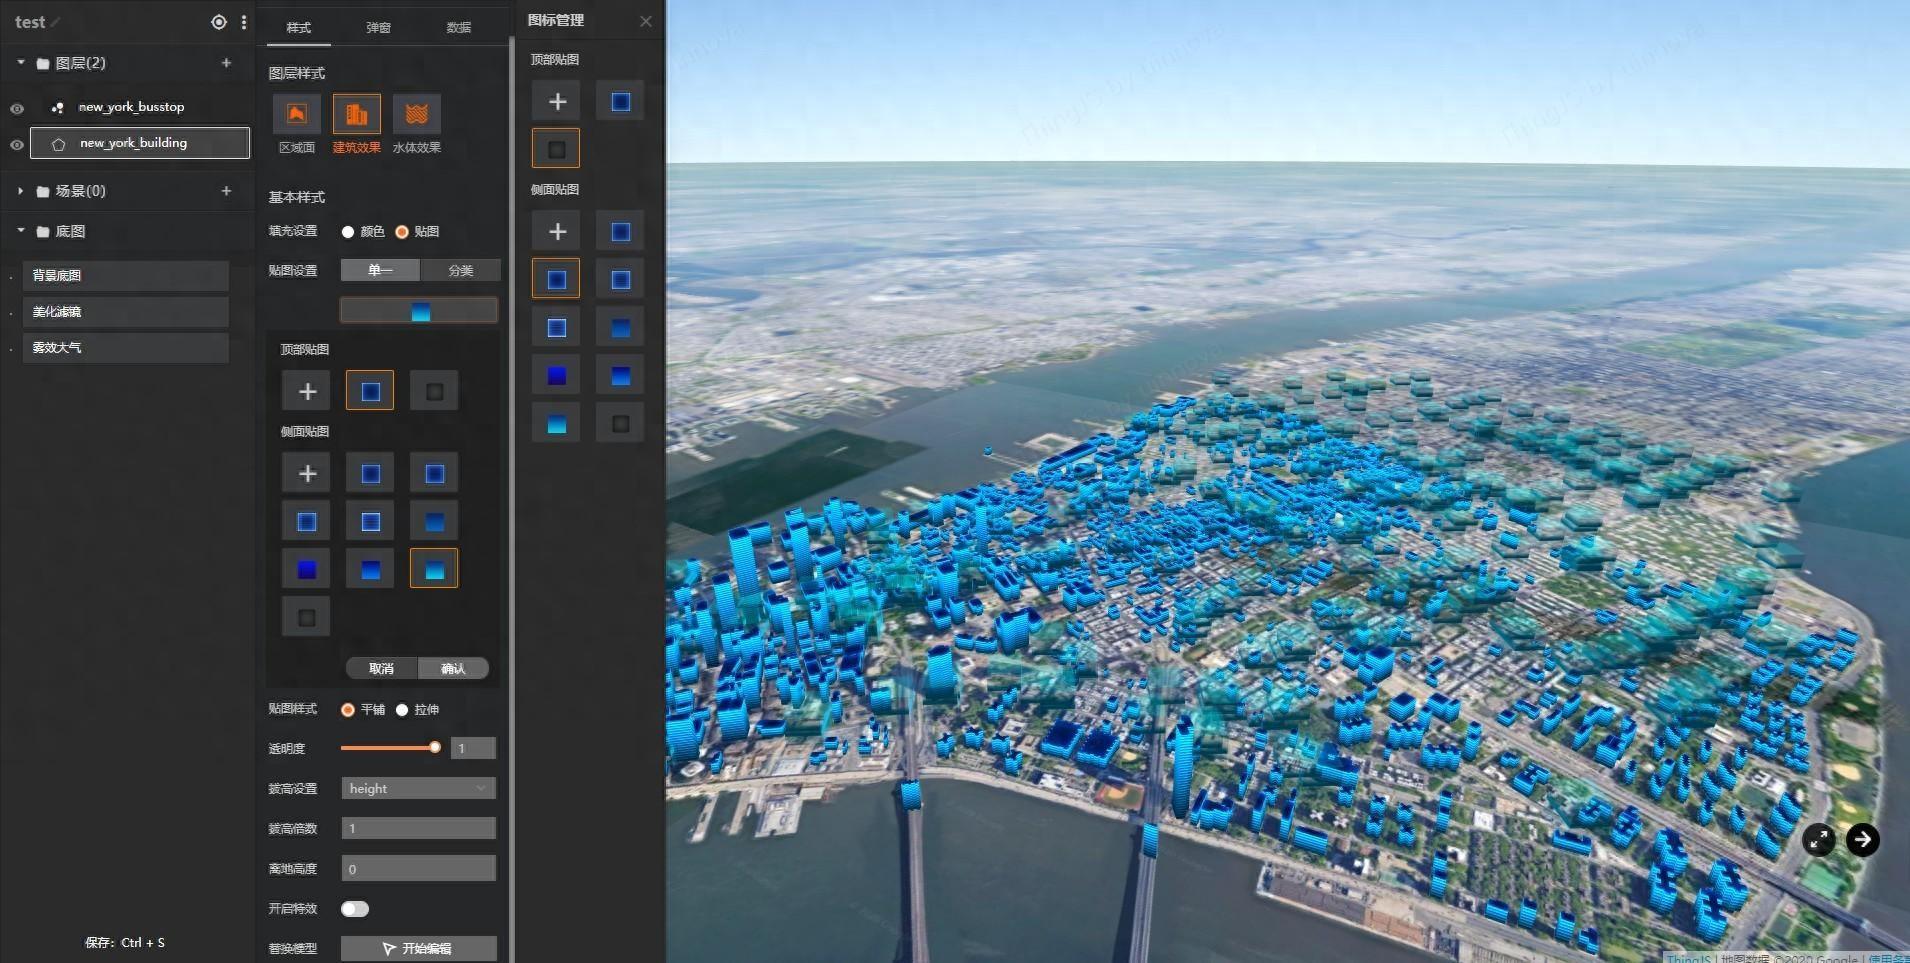
Task: Choose the 拉伸 stretch radio option
Action: [402, 710]
